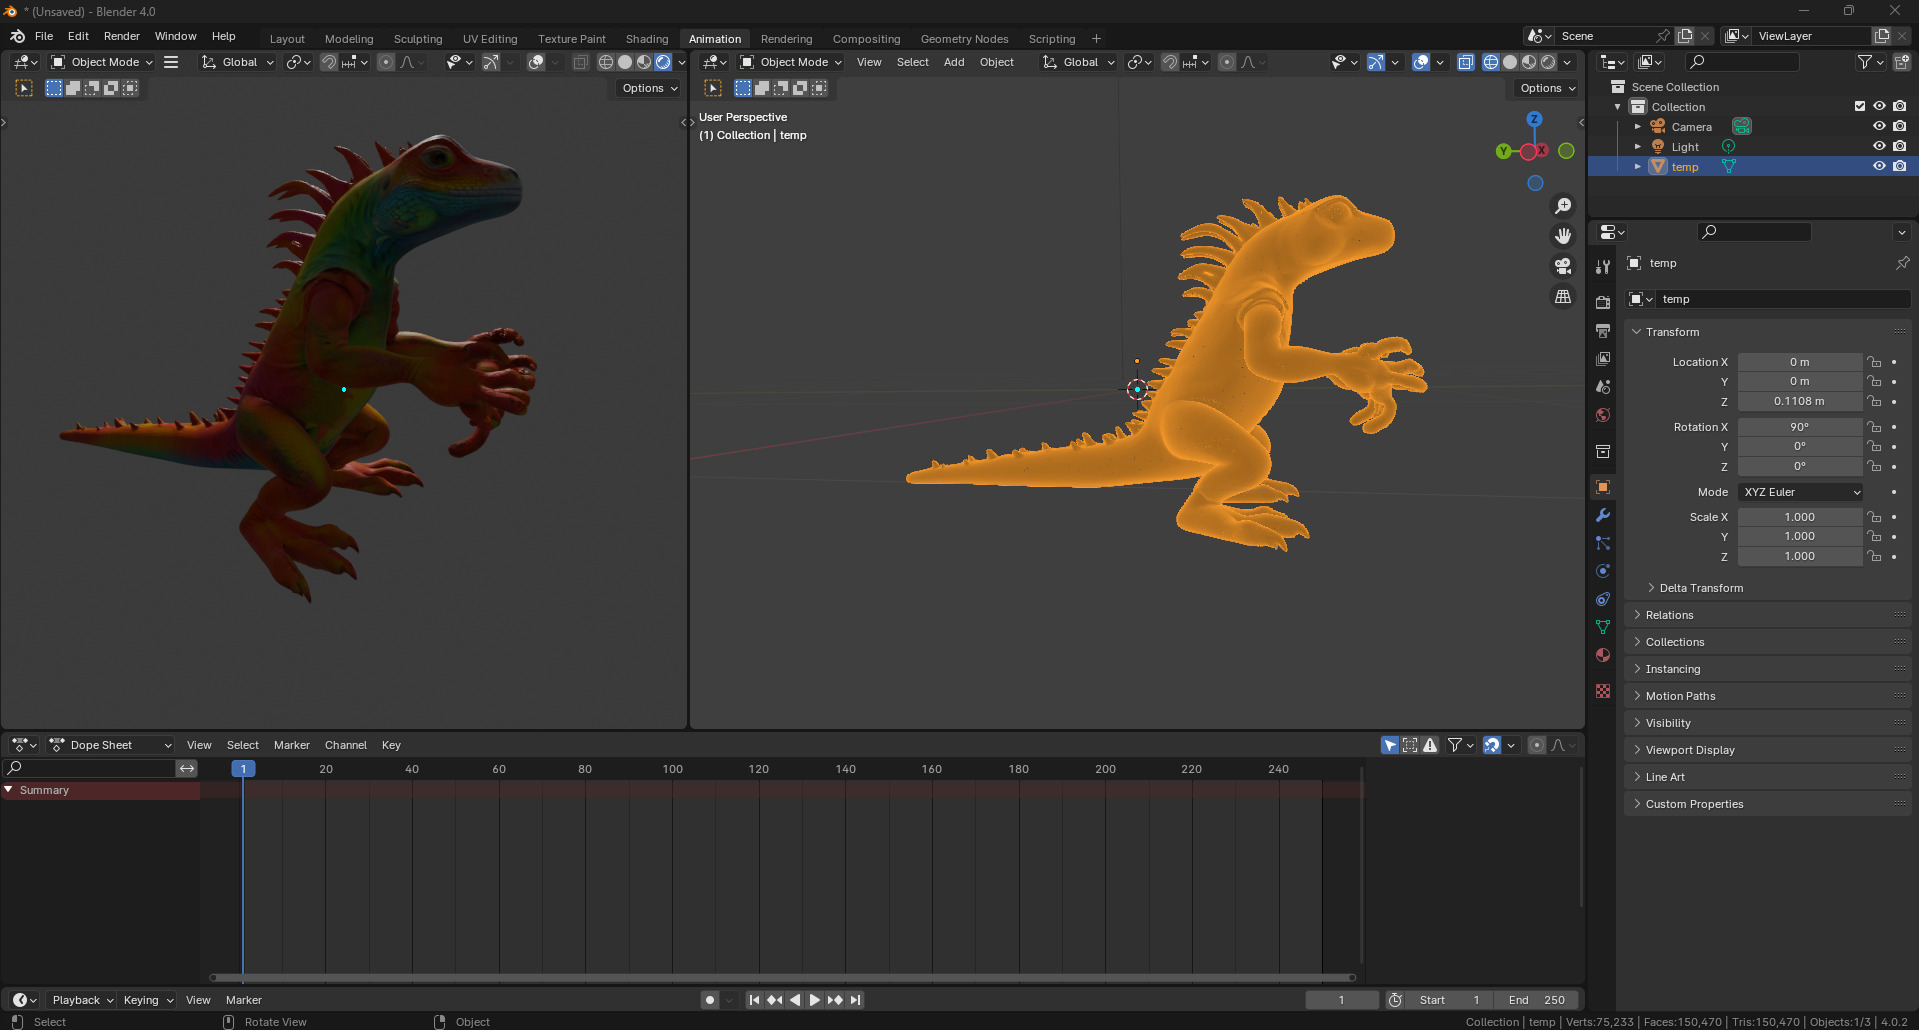The image size is (1919, 1030).
Task: Play the animation forward
Action: 815,1000
